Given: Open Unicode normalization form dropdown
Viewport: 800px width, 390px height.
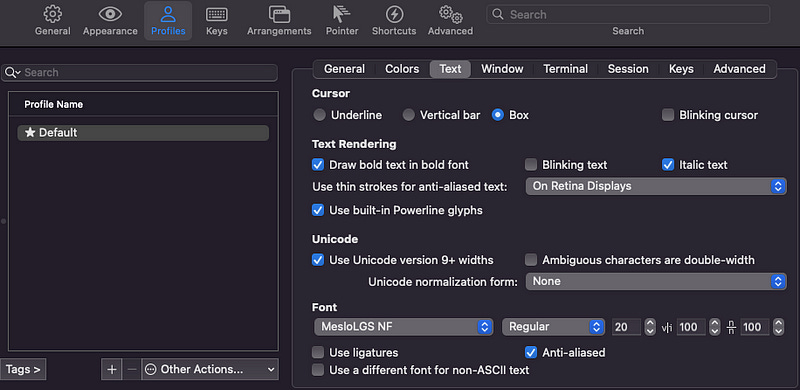Looking at the screenshot, I should (x=656, y=281).
